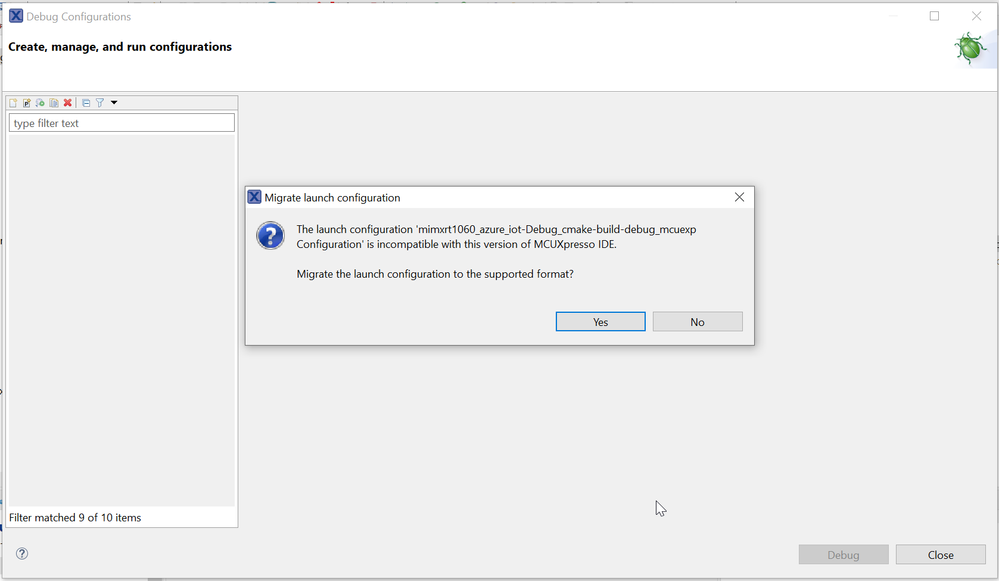Click the blue question icon in the dialog
This screenshot has width=999, height=581.
point(269,236)
